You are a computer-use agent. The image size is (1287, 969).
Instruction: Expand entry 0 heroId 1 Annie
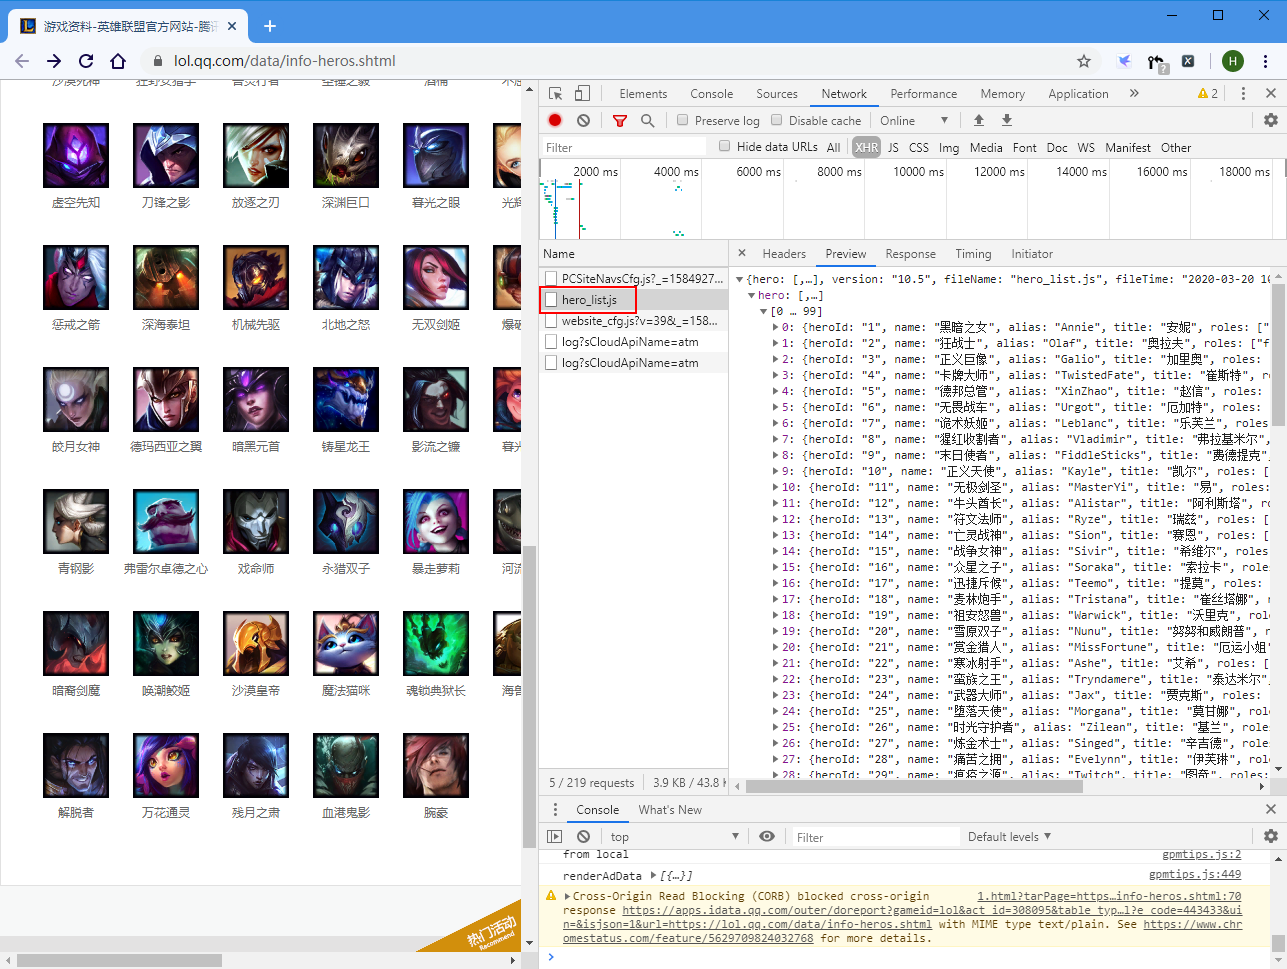coord(776,328)
